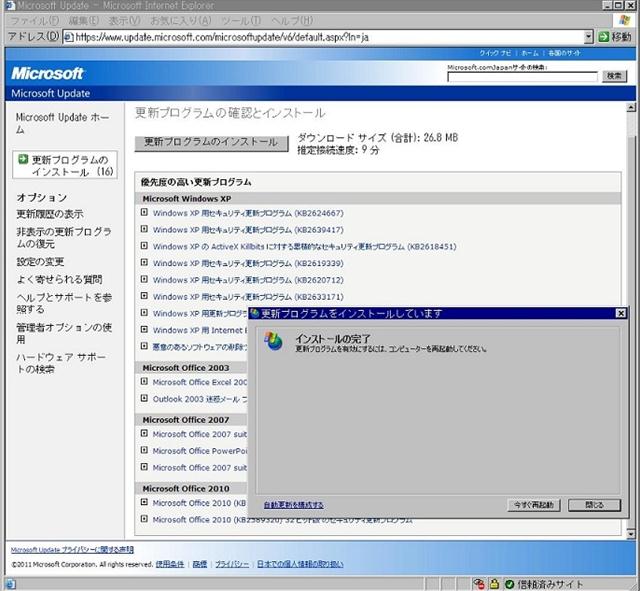Open the ファイル(F) menu

[x=34, y=21]
